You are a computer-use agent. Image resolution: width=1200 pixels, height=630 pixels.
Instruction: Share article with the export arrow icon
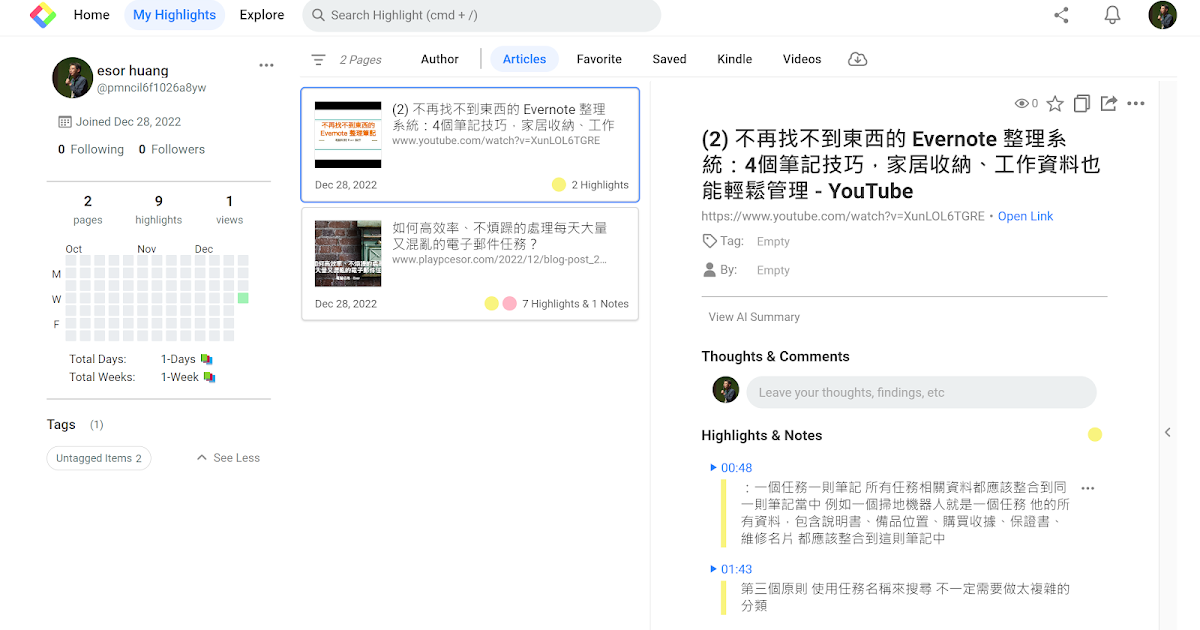click(1108, 103)
